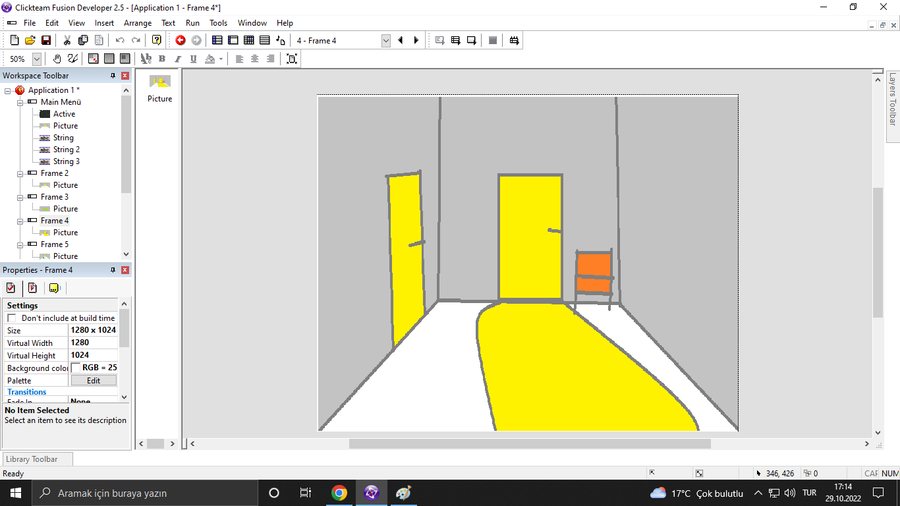900x506 pixels.
Task: Collapse the Main Menü tree node
Action: [x=20, y=102]
